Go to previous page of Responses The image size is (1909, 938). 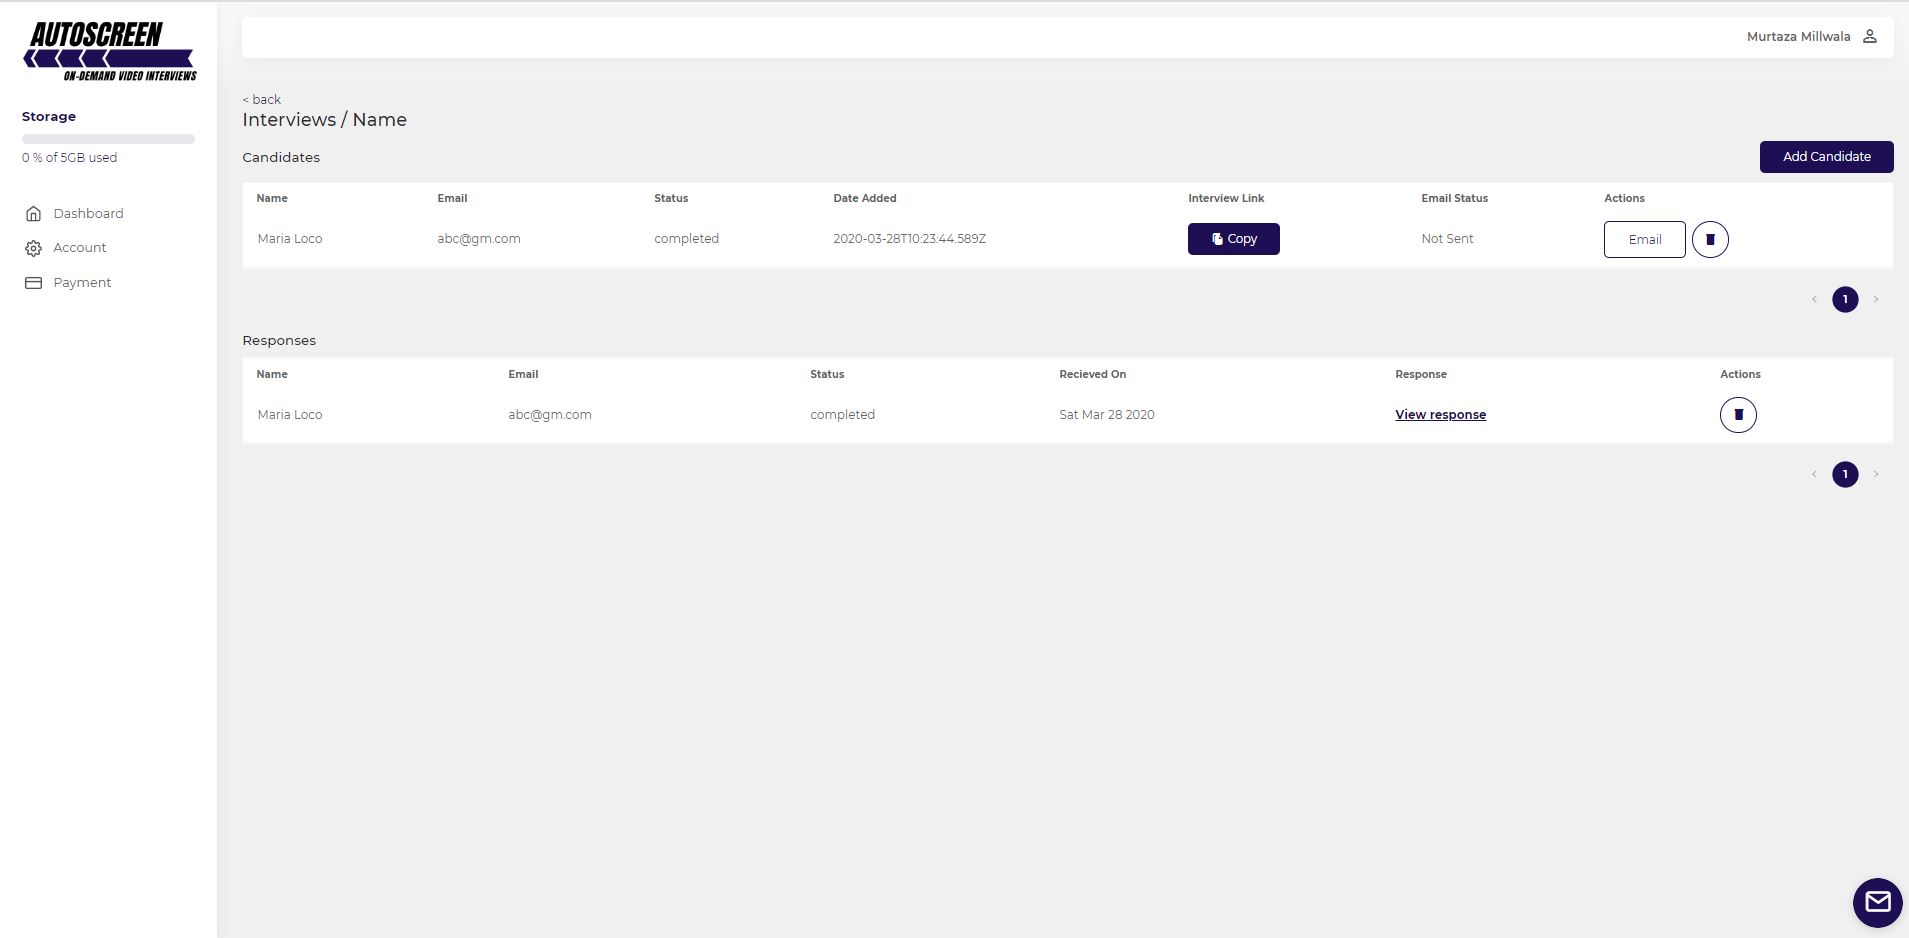(x=1814, y=475)
